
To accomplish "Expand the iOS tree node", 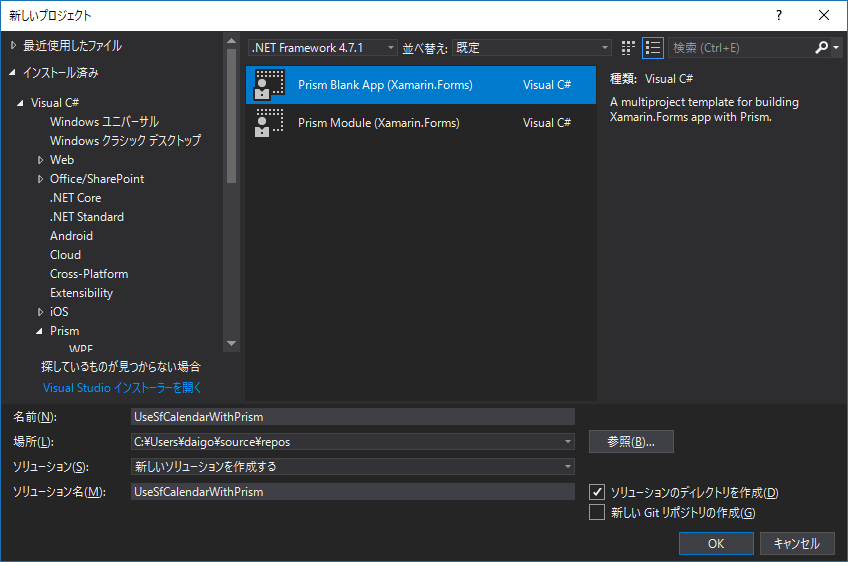I will 41,312.
